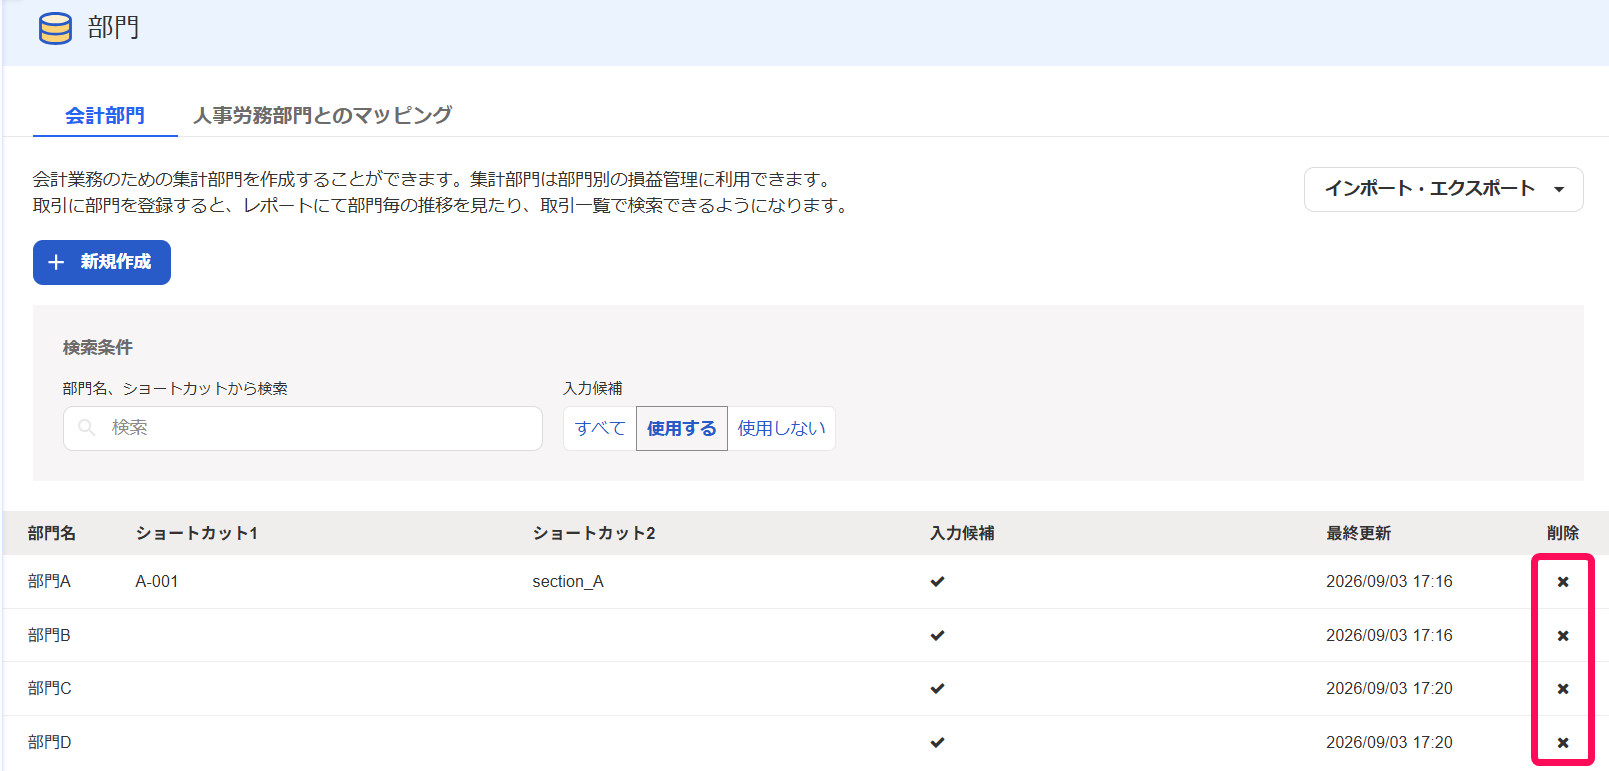Screen dimensions: 1609x771
Task: Focus the 検索 department search field
Action: (x=303, y=428)
